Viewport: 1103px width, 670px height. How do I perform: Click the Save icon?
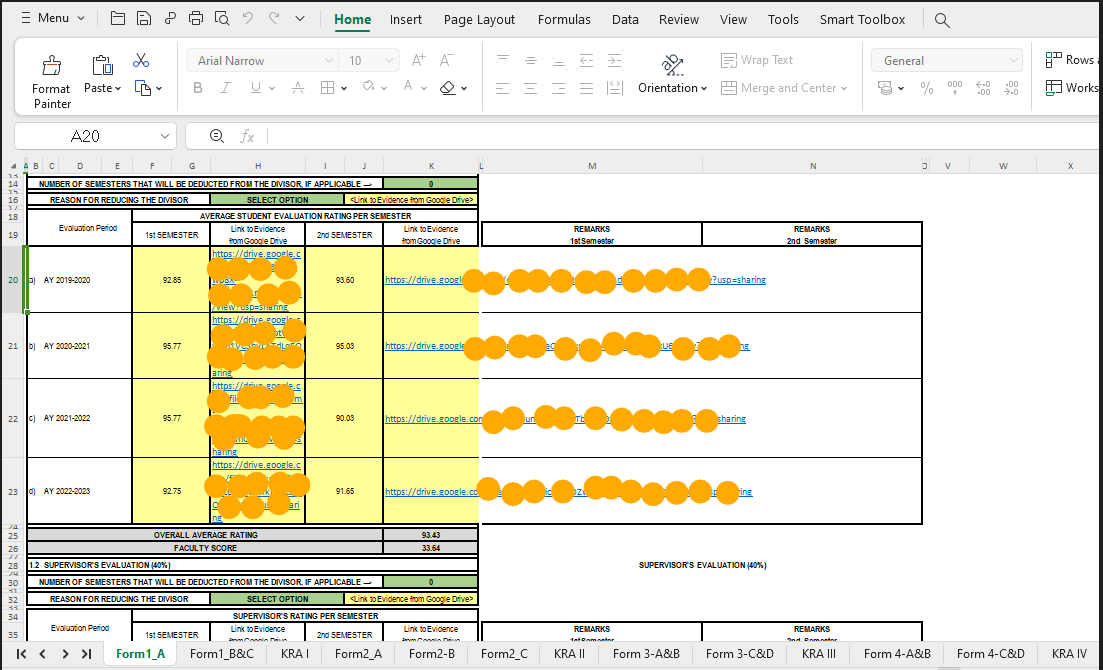[144, 19]
